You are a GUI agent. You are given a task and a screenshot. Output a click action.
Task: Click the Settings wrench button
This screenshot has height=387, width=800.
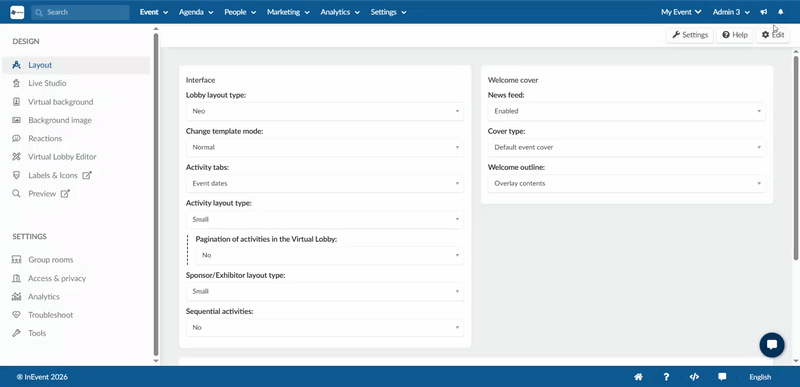[x=690, y=35]
